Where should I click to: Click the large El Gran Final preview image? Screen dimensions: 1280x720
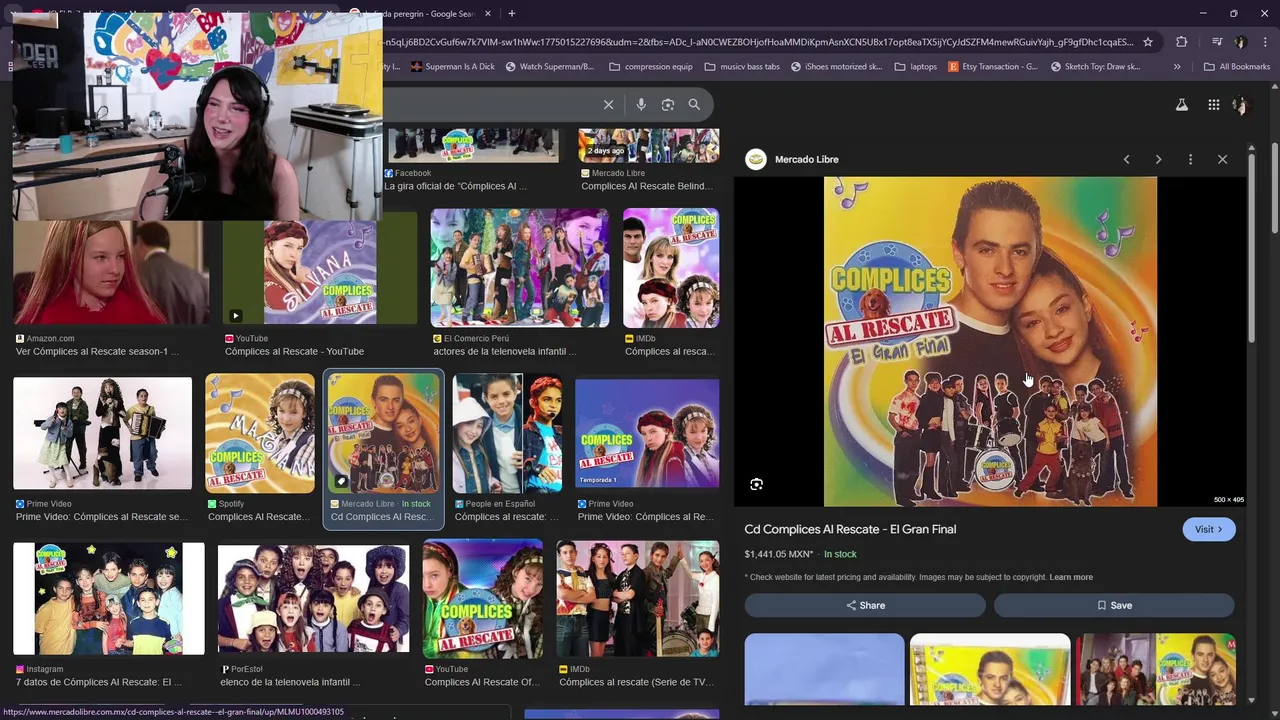[990, 342]
